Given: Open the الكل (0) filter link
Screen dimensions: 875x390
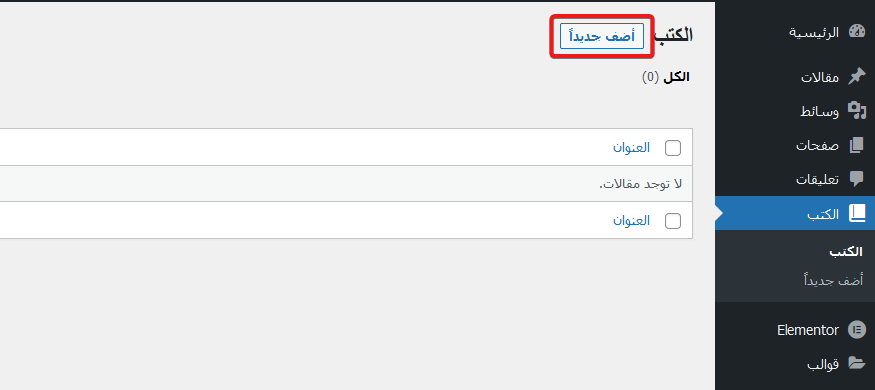Looking at the screenshot, I should point(666,78).
